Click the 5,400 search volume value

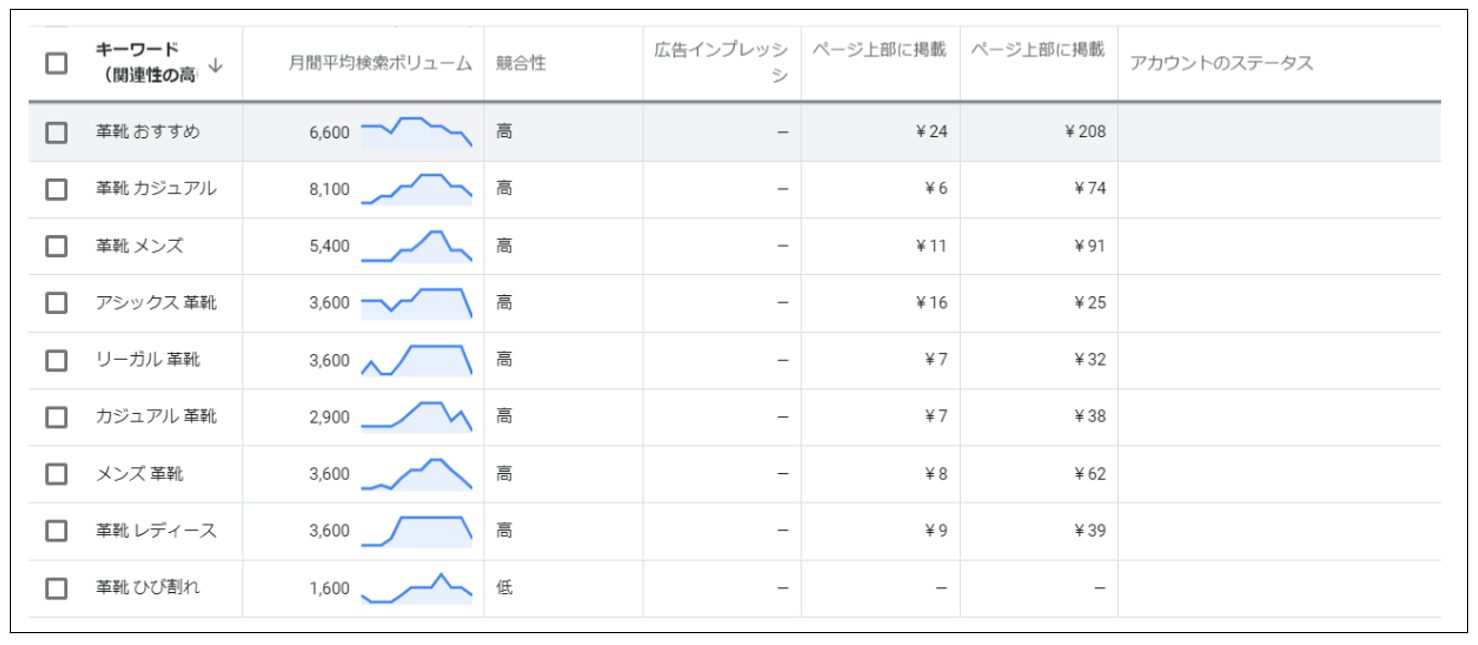point(330,247)
